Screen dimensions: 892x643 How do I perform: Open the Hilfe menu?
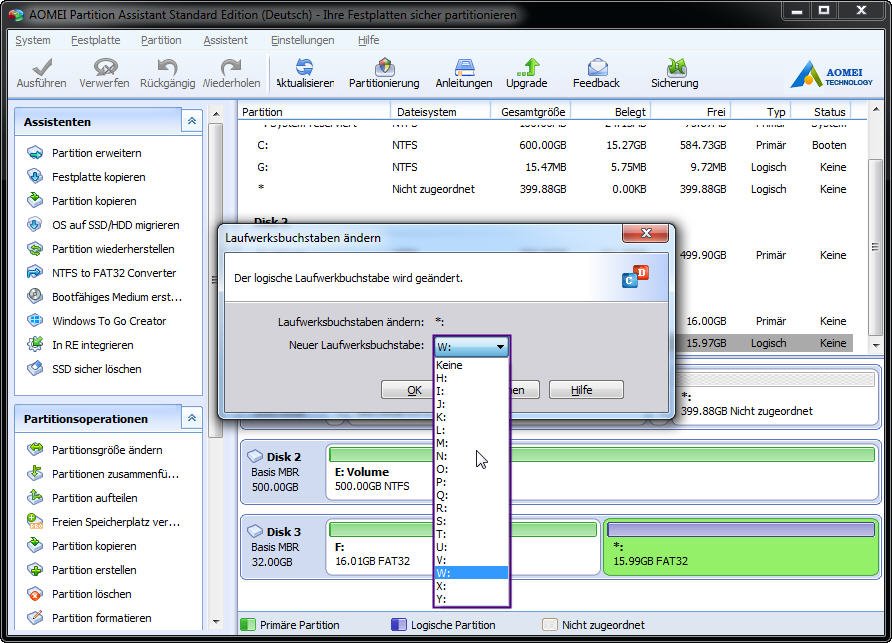click(x=368, y=40)
